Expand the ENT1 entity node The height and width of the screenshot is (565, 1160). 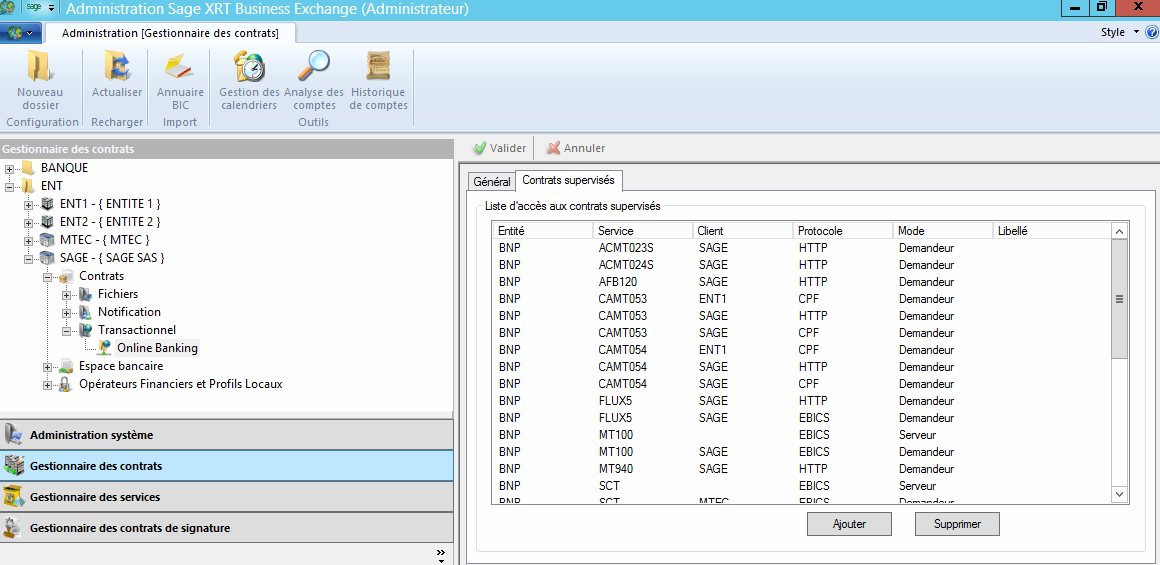(29, 204)
